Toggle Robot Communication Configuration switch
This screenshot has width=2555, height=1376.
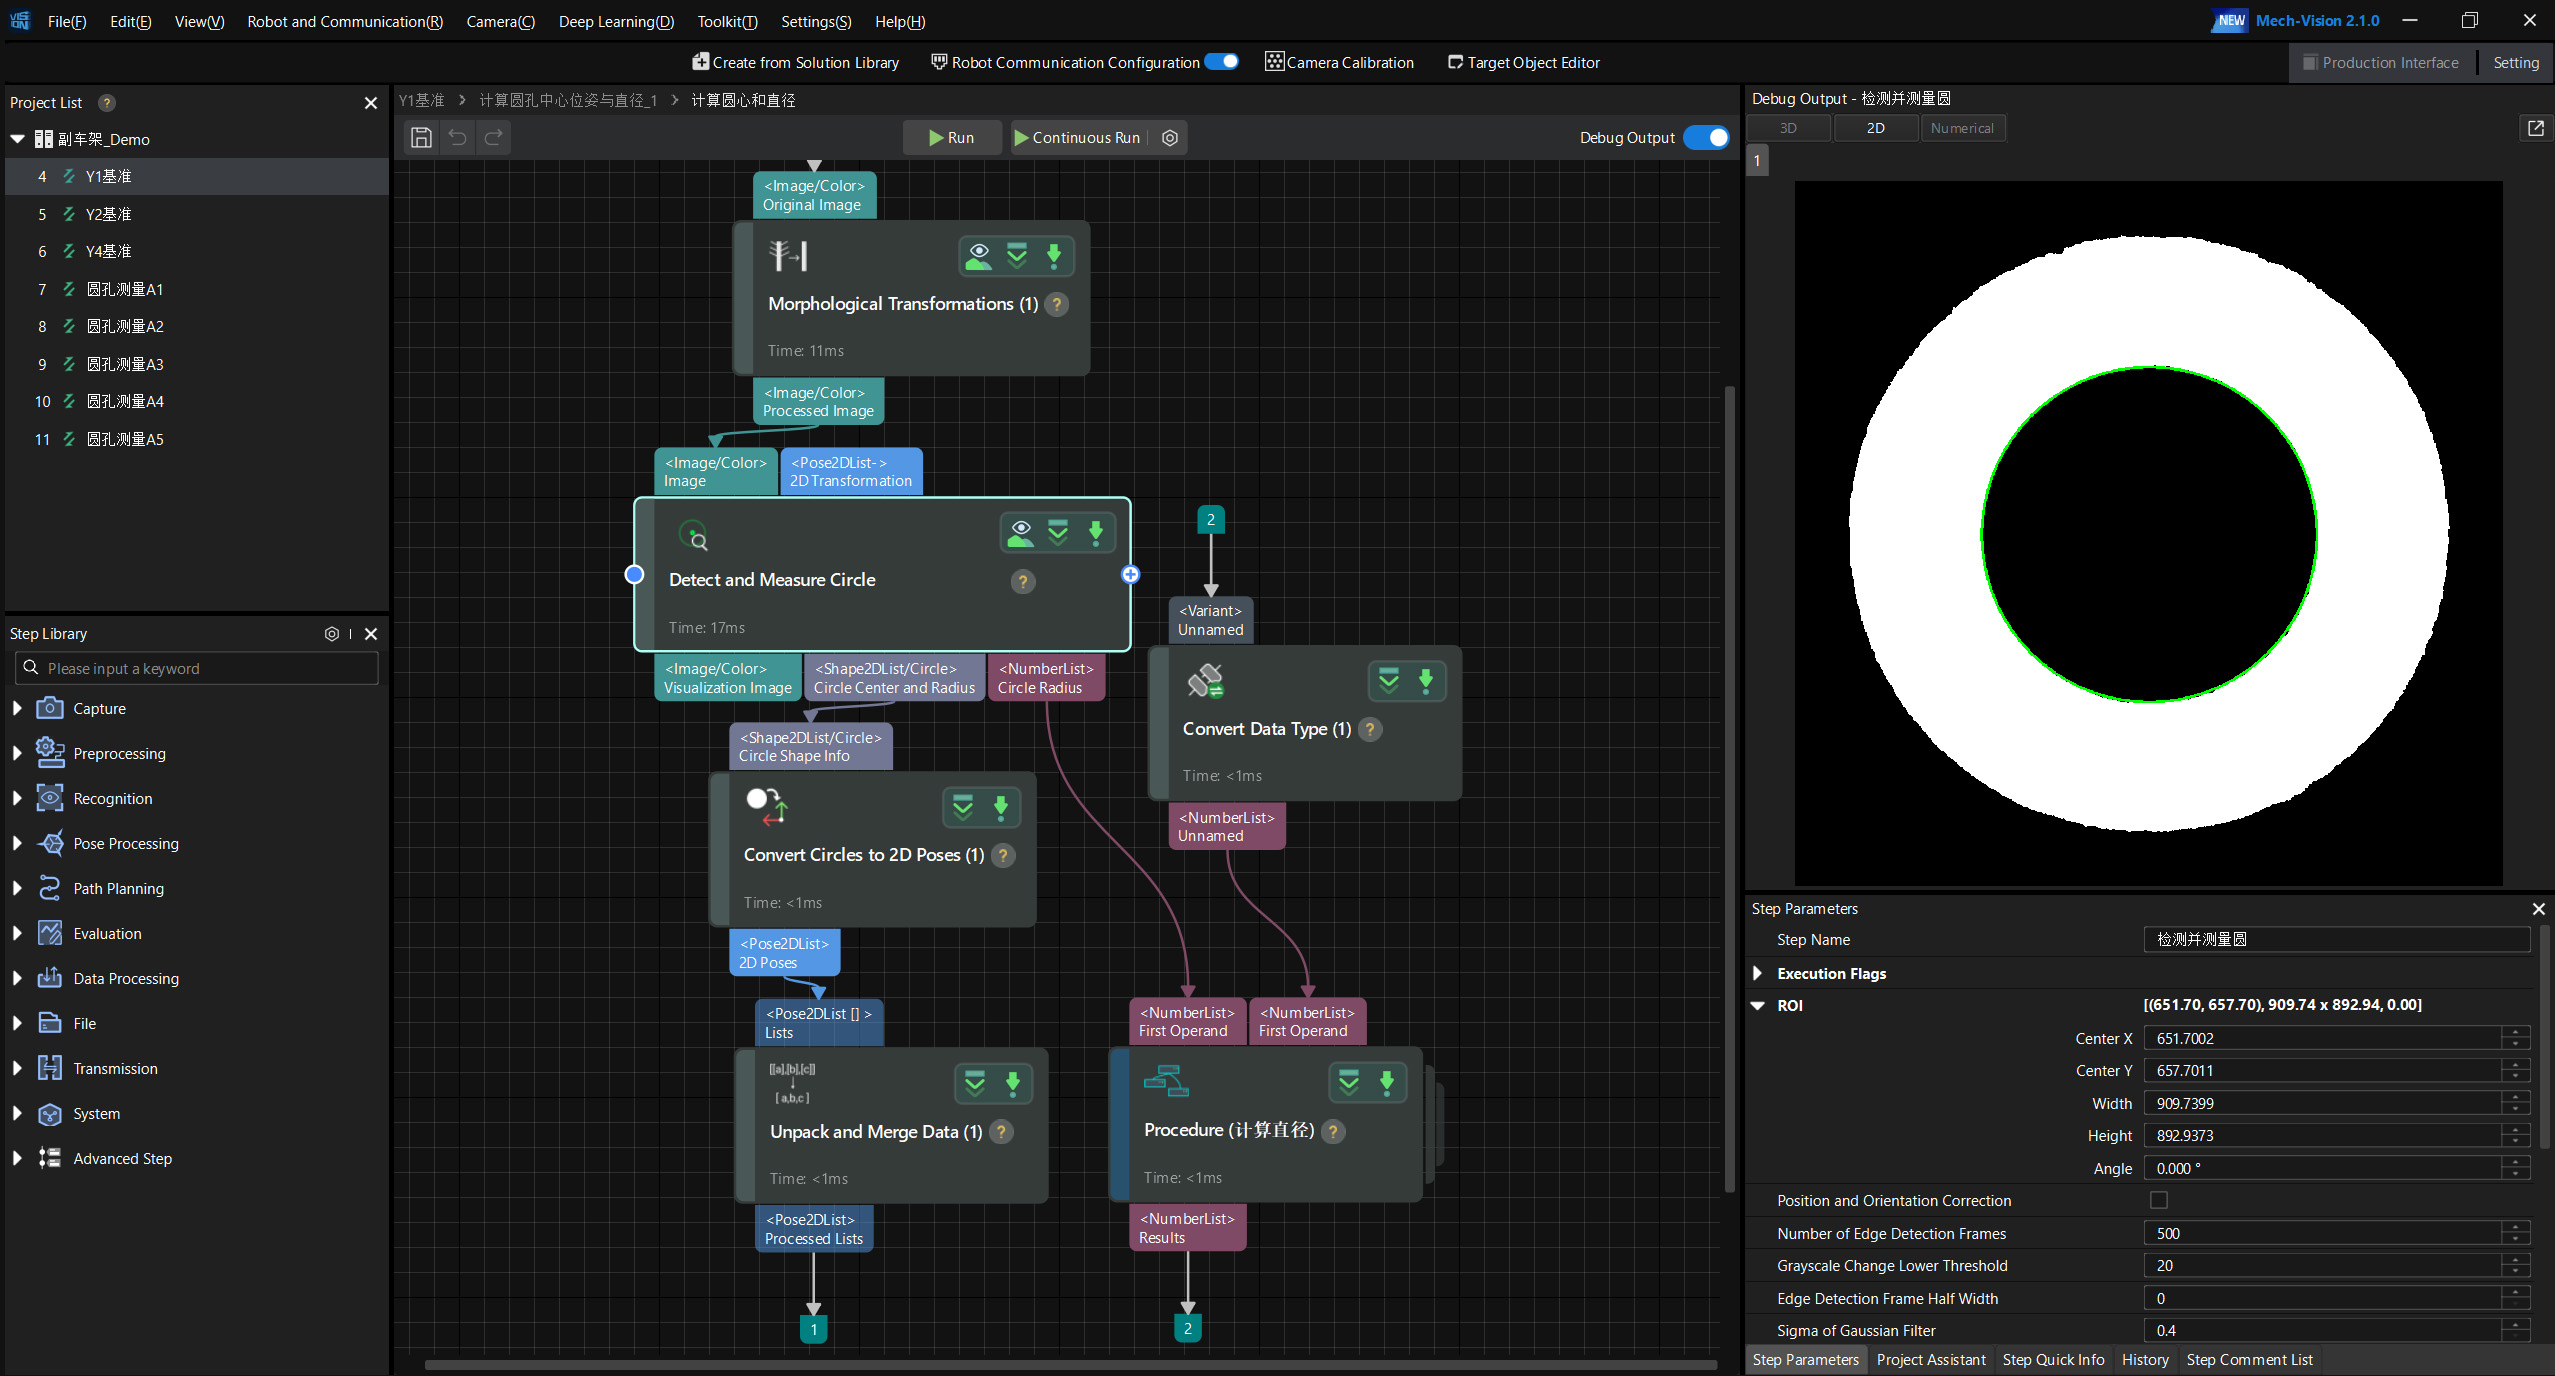point(1221,62)
